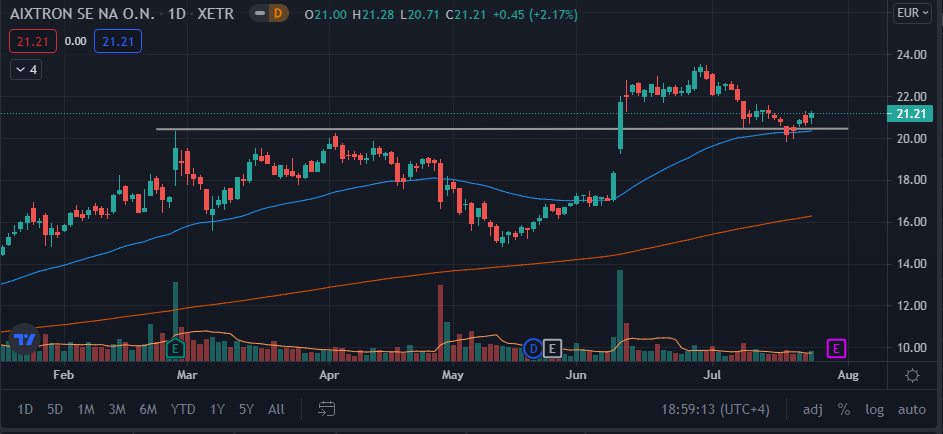Toggle auto scale mode

coord(912,409)
